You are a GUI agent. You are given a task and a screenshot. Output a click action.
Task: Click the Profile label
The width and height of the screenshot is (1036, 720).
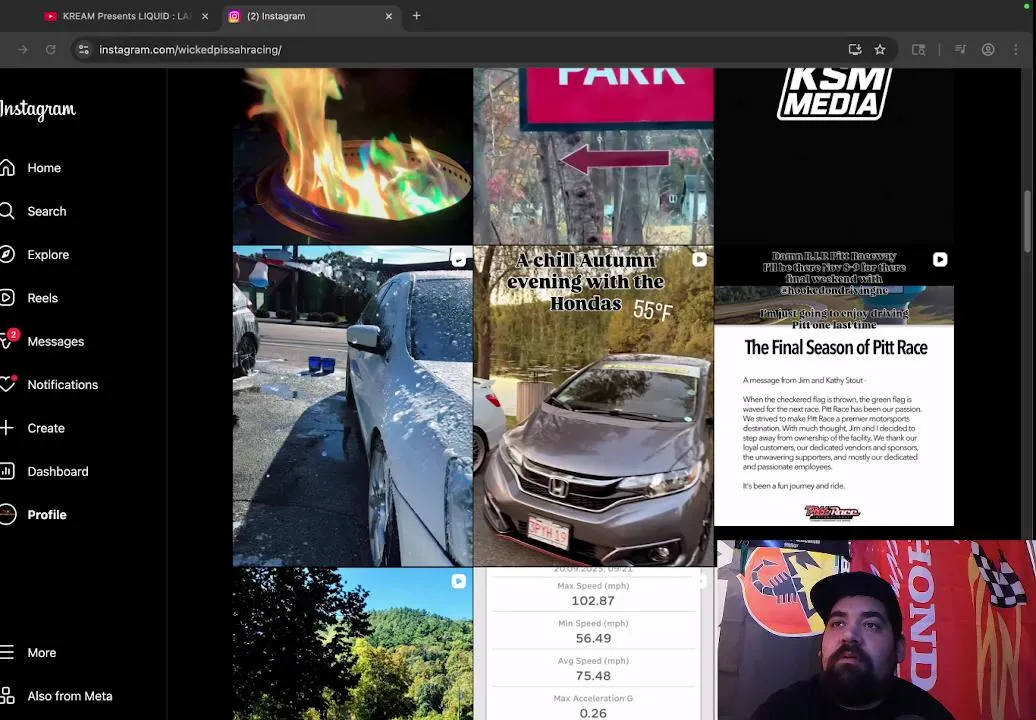47,515
